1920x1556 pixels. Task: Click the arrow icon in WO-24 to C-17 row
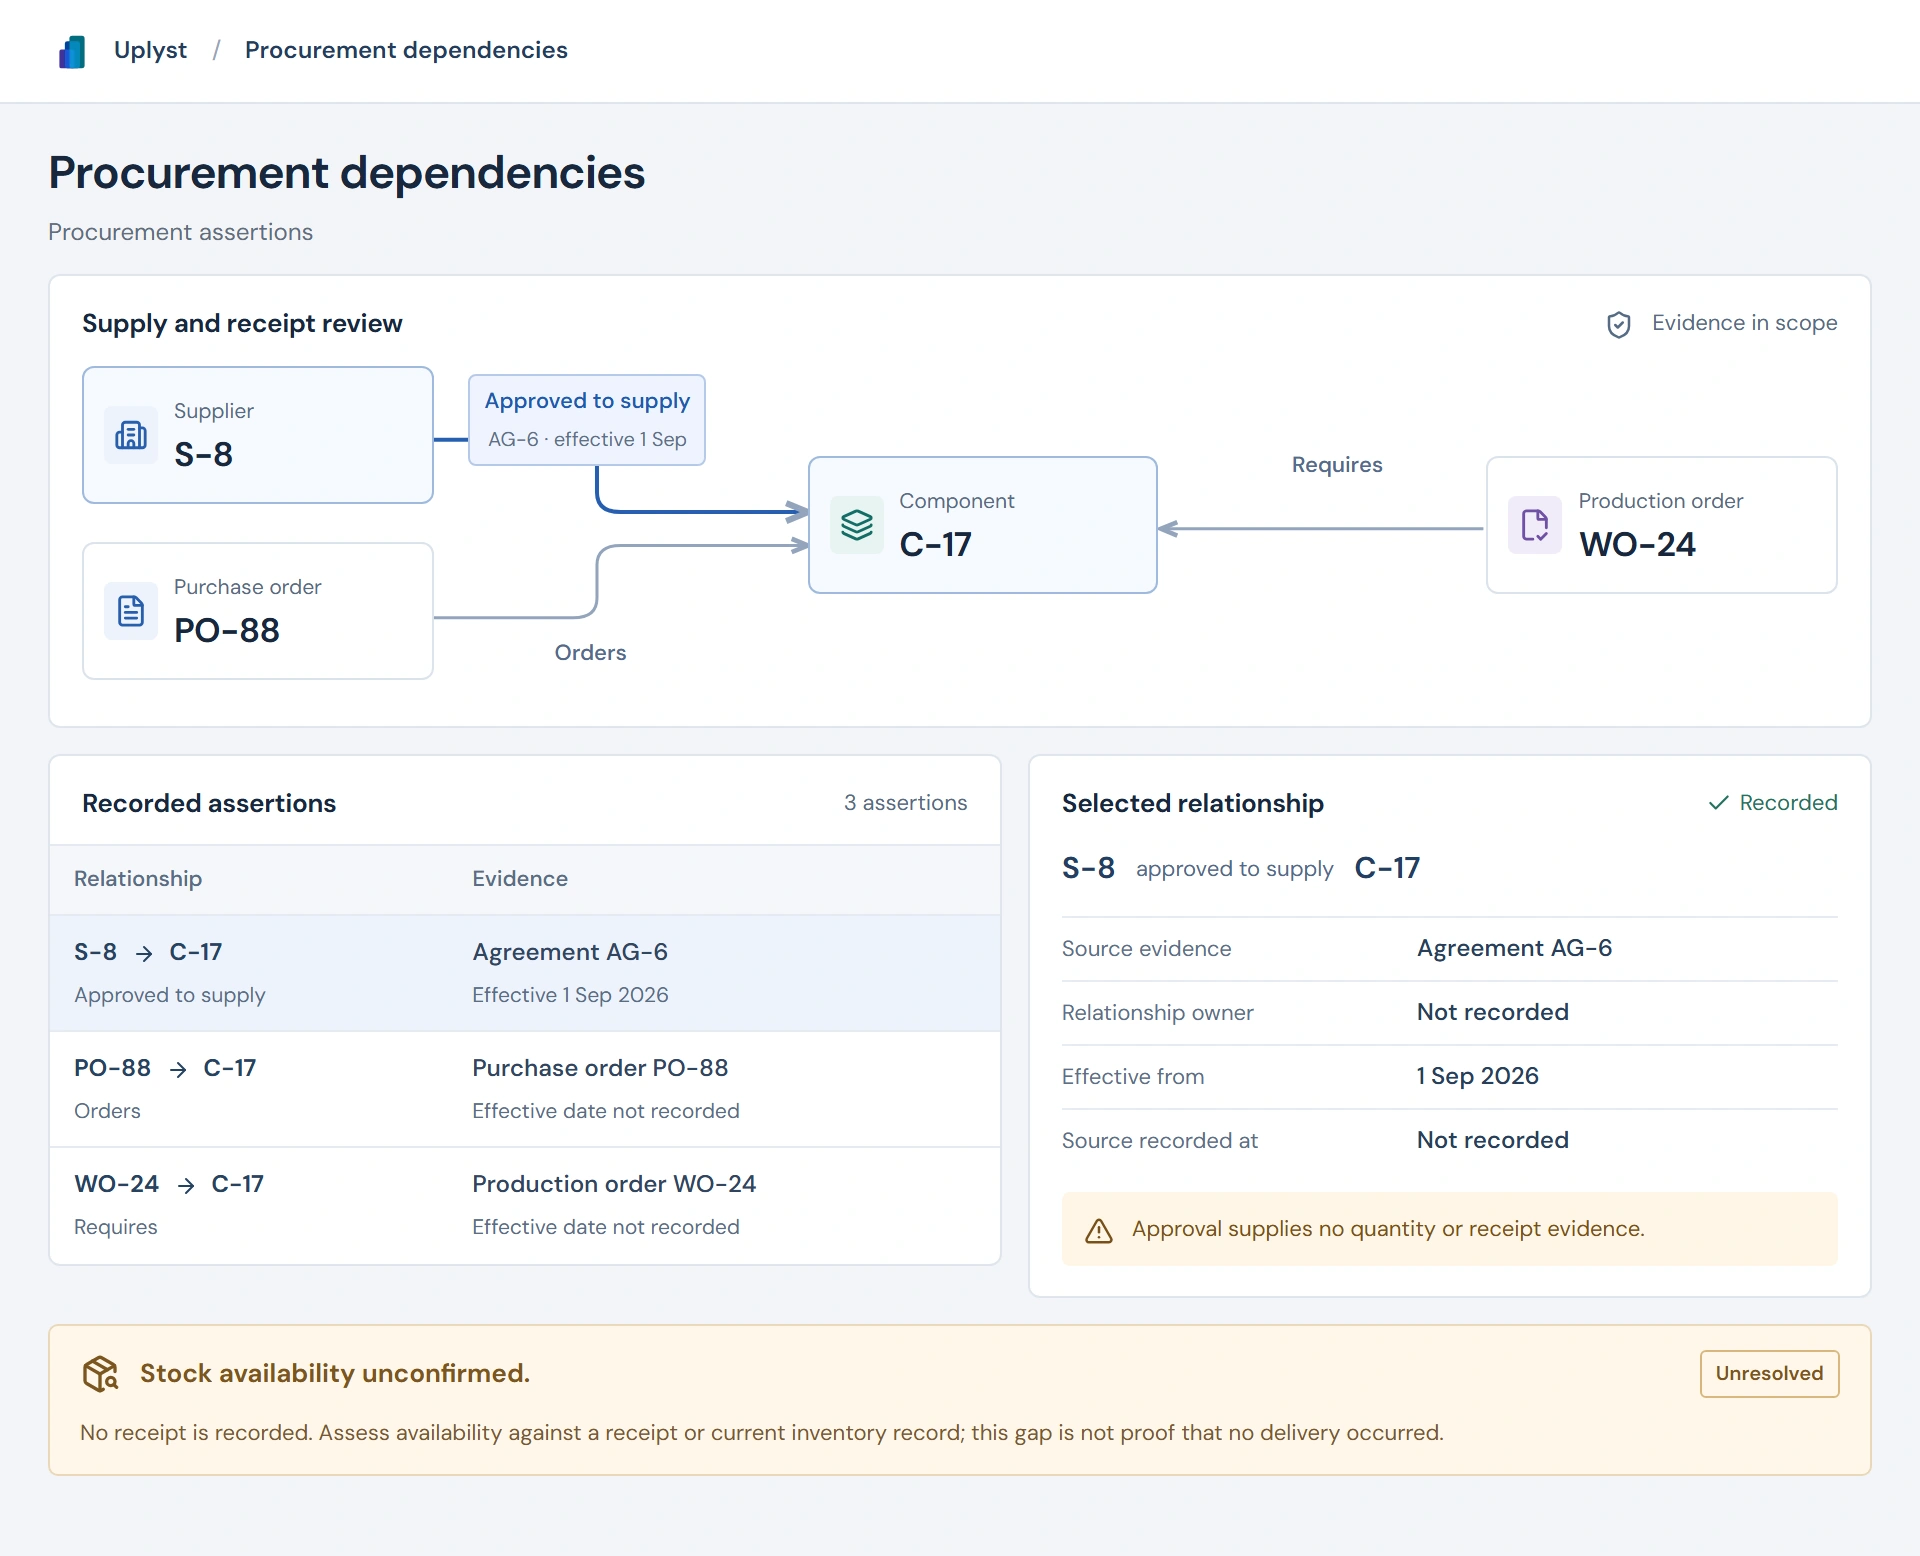pos(186,1185)
